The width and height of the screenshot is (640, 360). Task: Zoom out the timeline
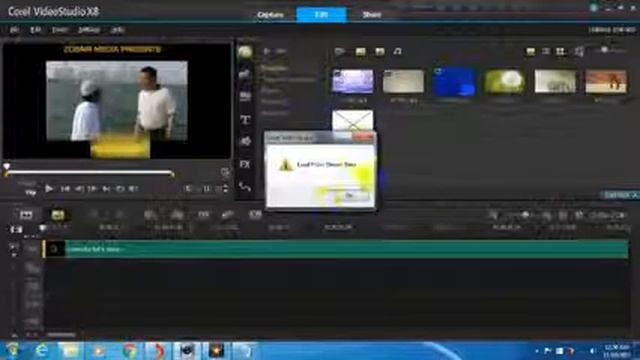coord(493,215)
